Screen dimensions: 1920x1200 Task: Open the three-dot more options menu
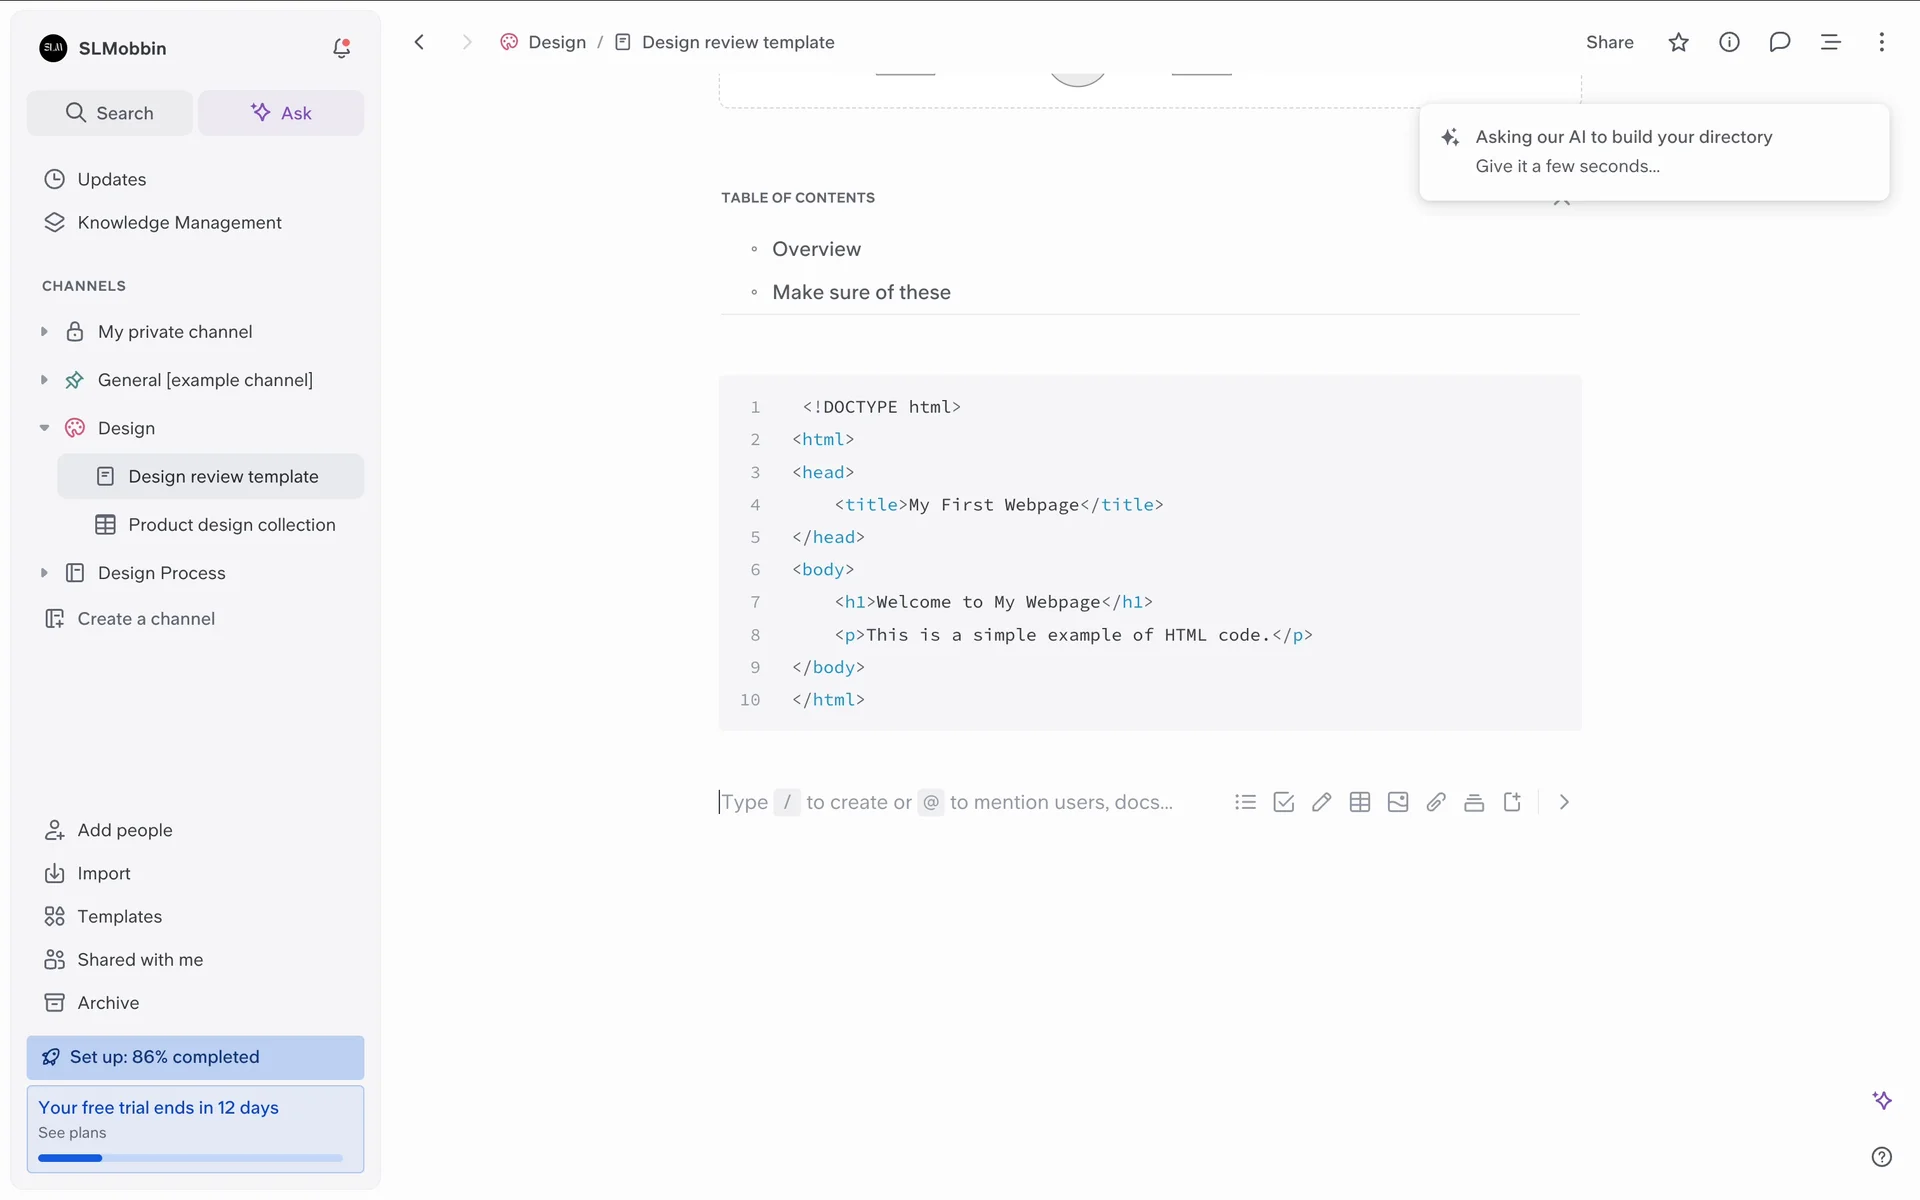pyautogui.click(x=1881, y=42)
